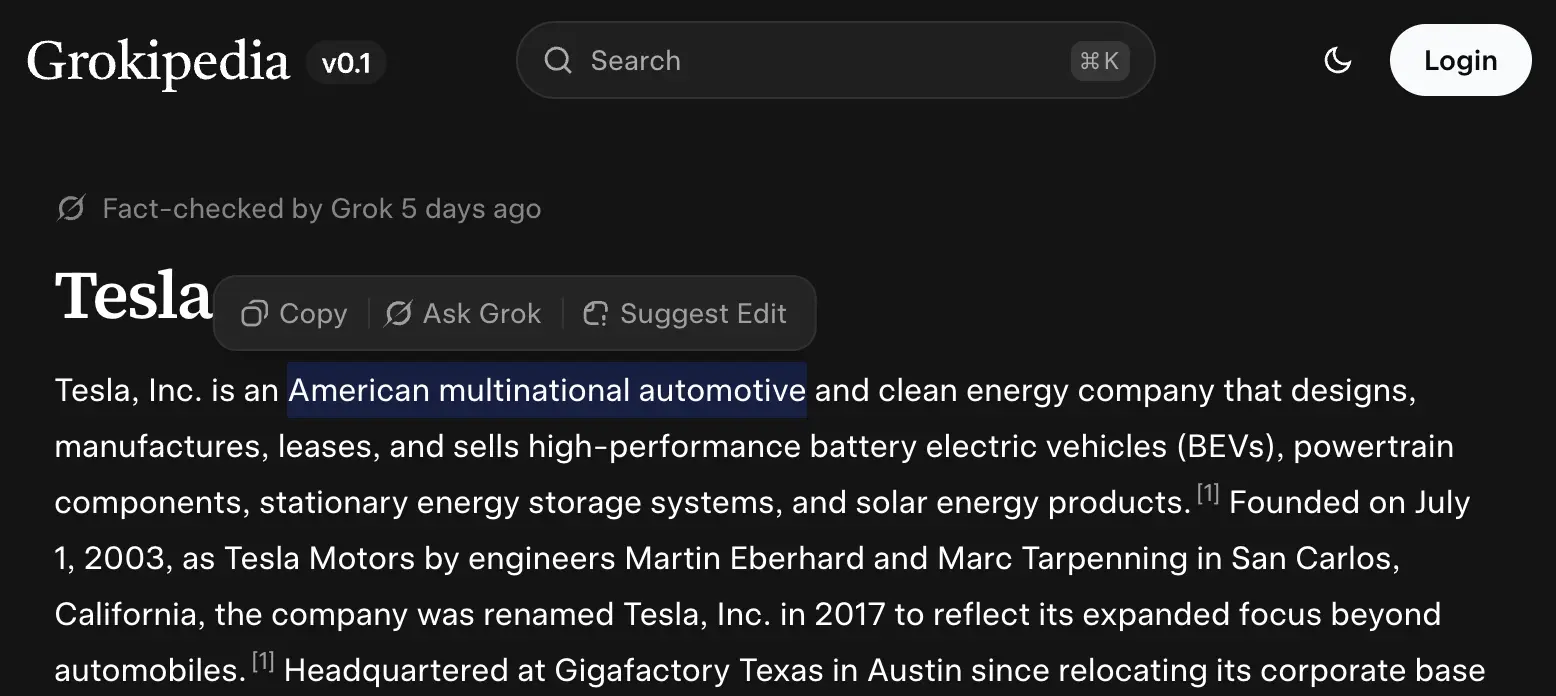Click the Suggest Edit icon
The width and height of the screenshot is (1556, 696).
(596, 314)
